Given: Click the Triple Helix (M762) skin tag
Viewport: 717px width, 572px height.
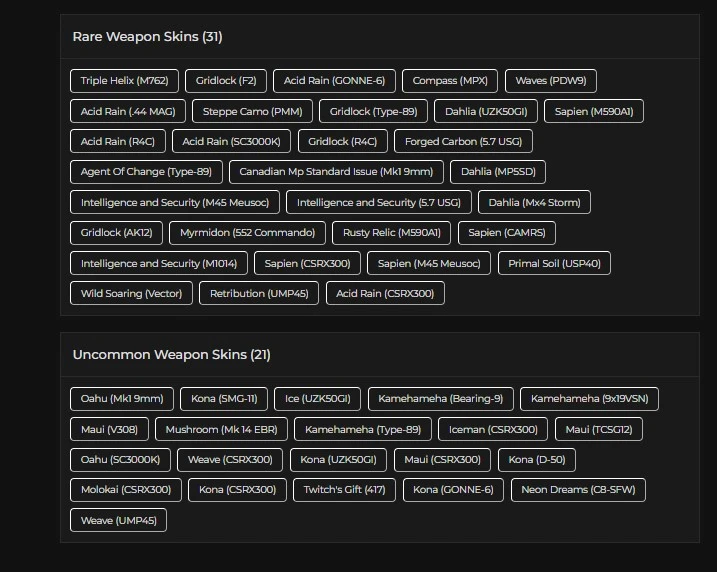Looking at the screenshot, I should [x=124, y=81].
